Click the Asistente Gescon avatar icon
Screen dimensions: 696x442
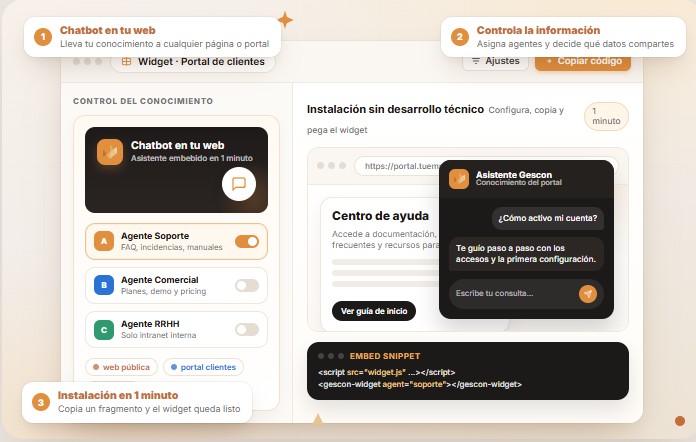459,179
